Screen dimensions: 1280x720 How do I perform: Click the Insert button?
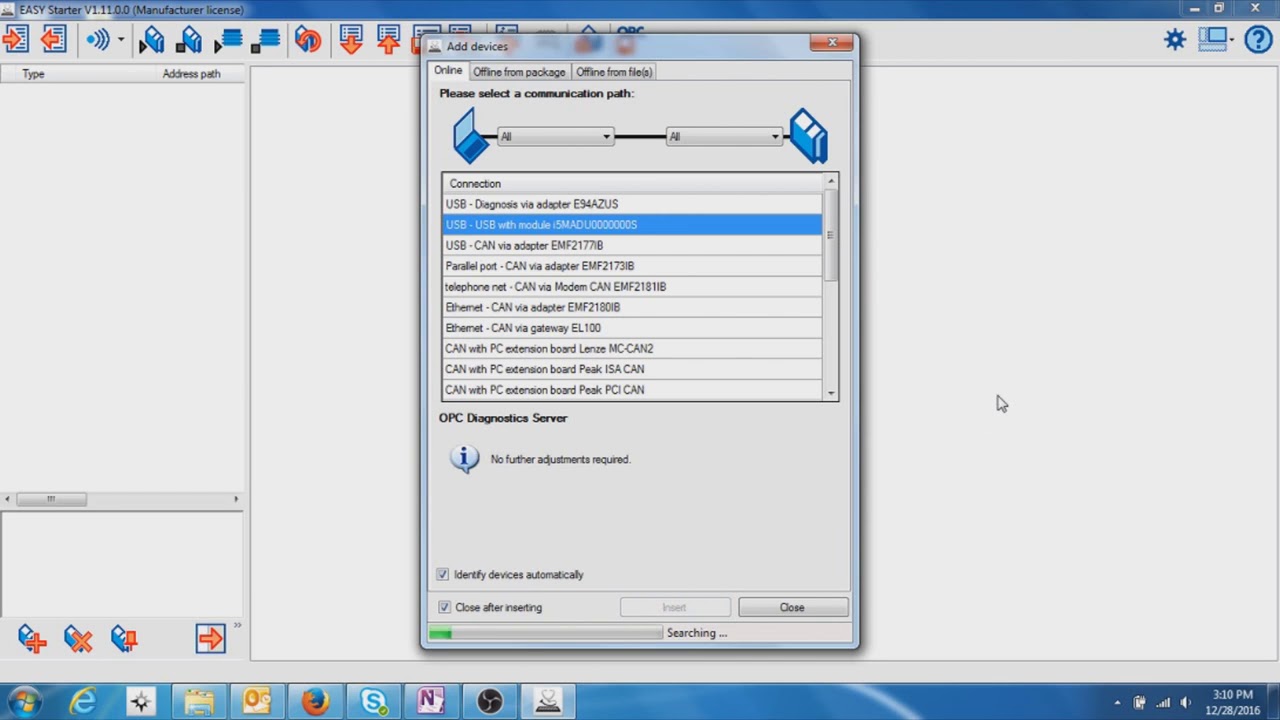[674, 608]
